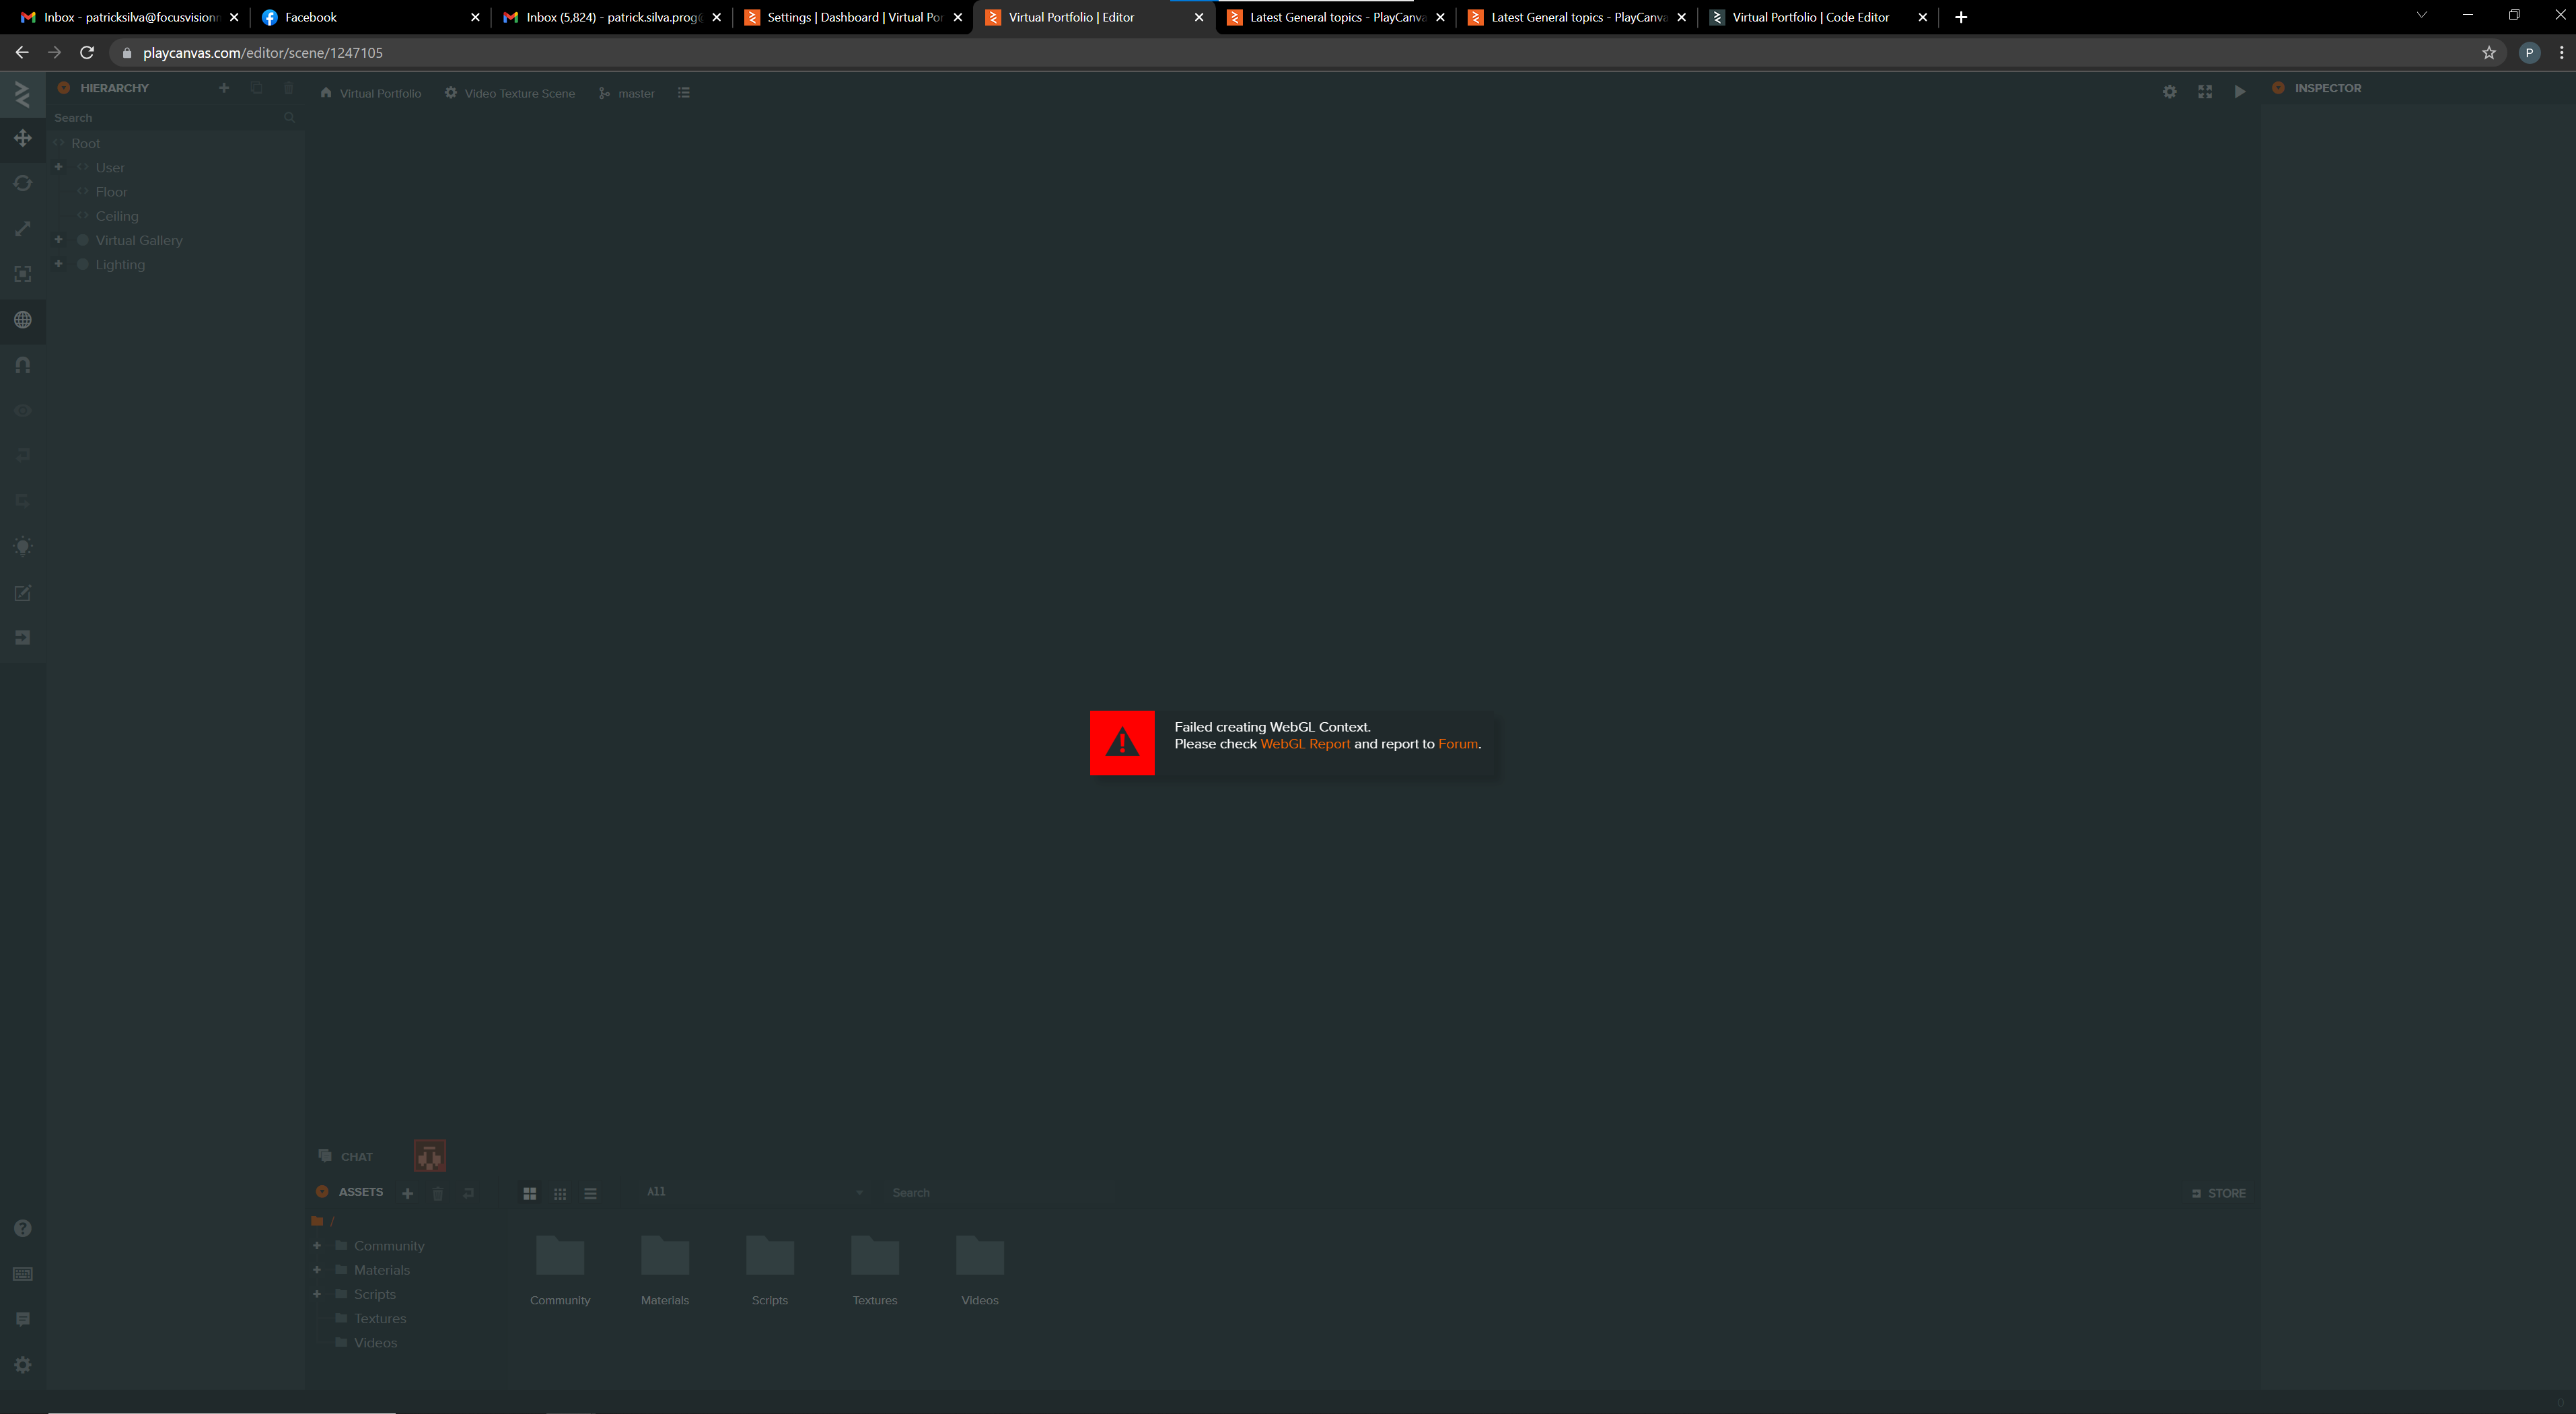Open the editor settings gear
Image resolution: width=2576 pixels, height=1414 pixels.
coord(2169,92)
